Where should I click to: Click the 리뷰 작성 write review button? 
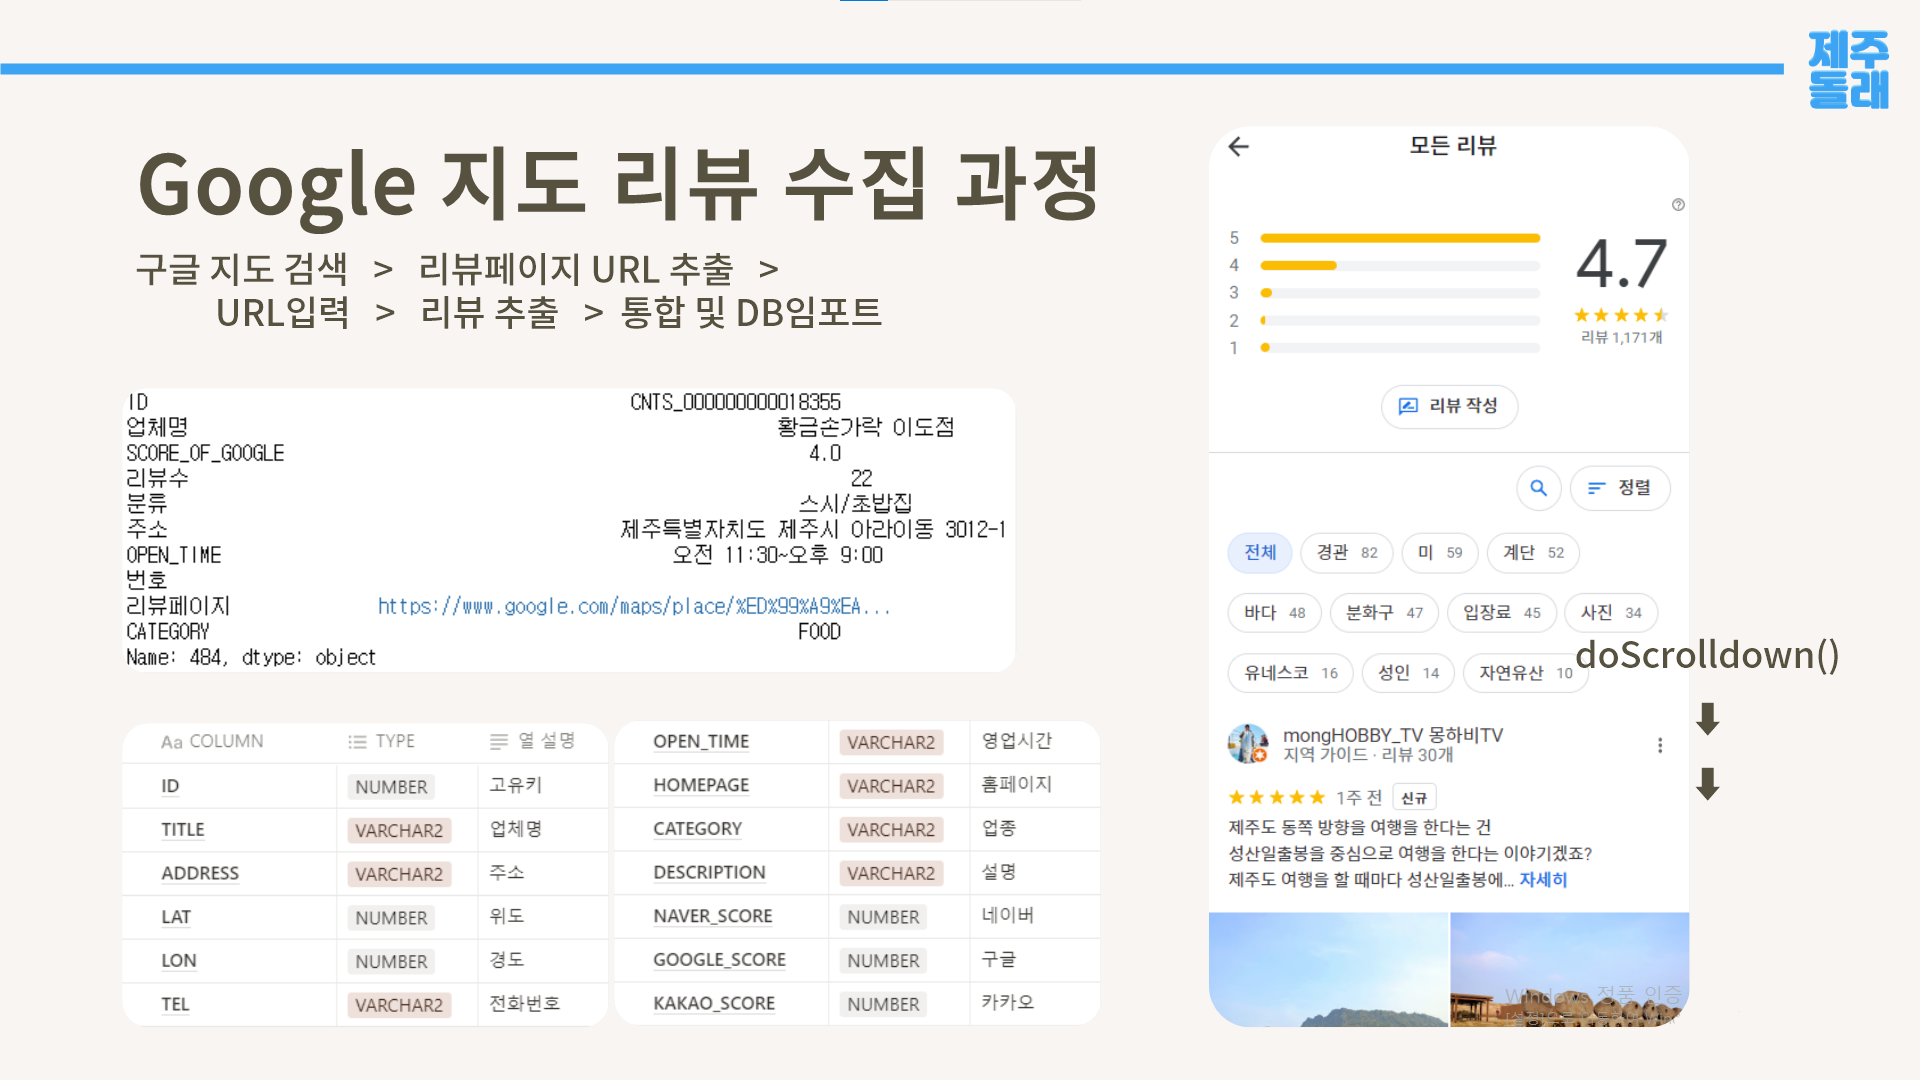(1450, 406)
